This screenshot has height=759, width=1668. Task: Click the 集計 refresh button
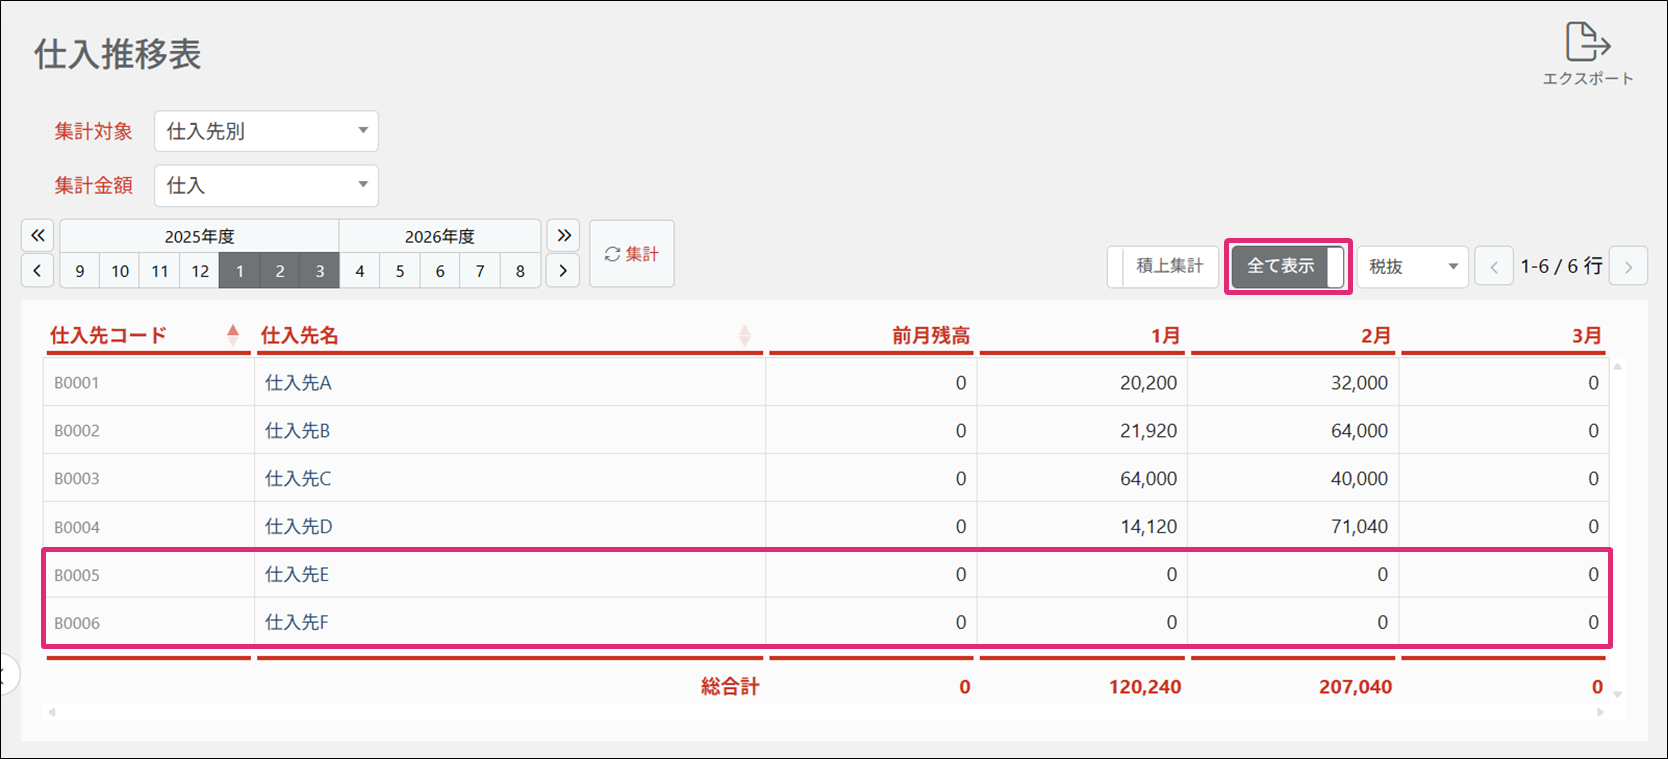pyautogui.click(x=631, y=254)
